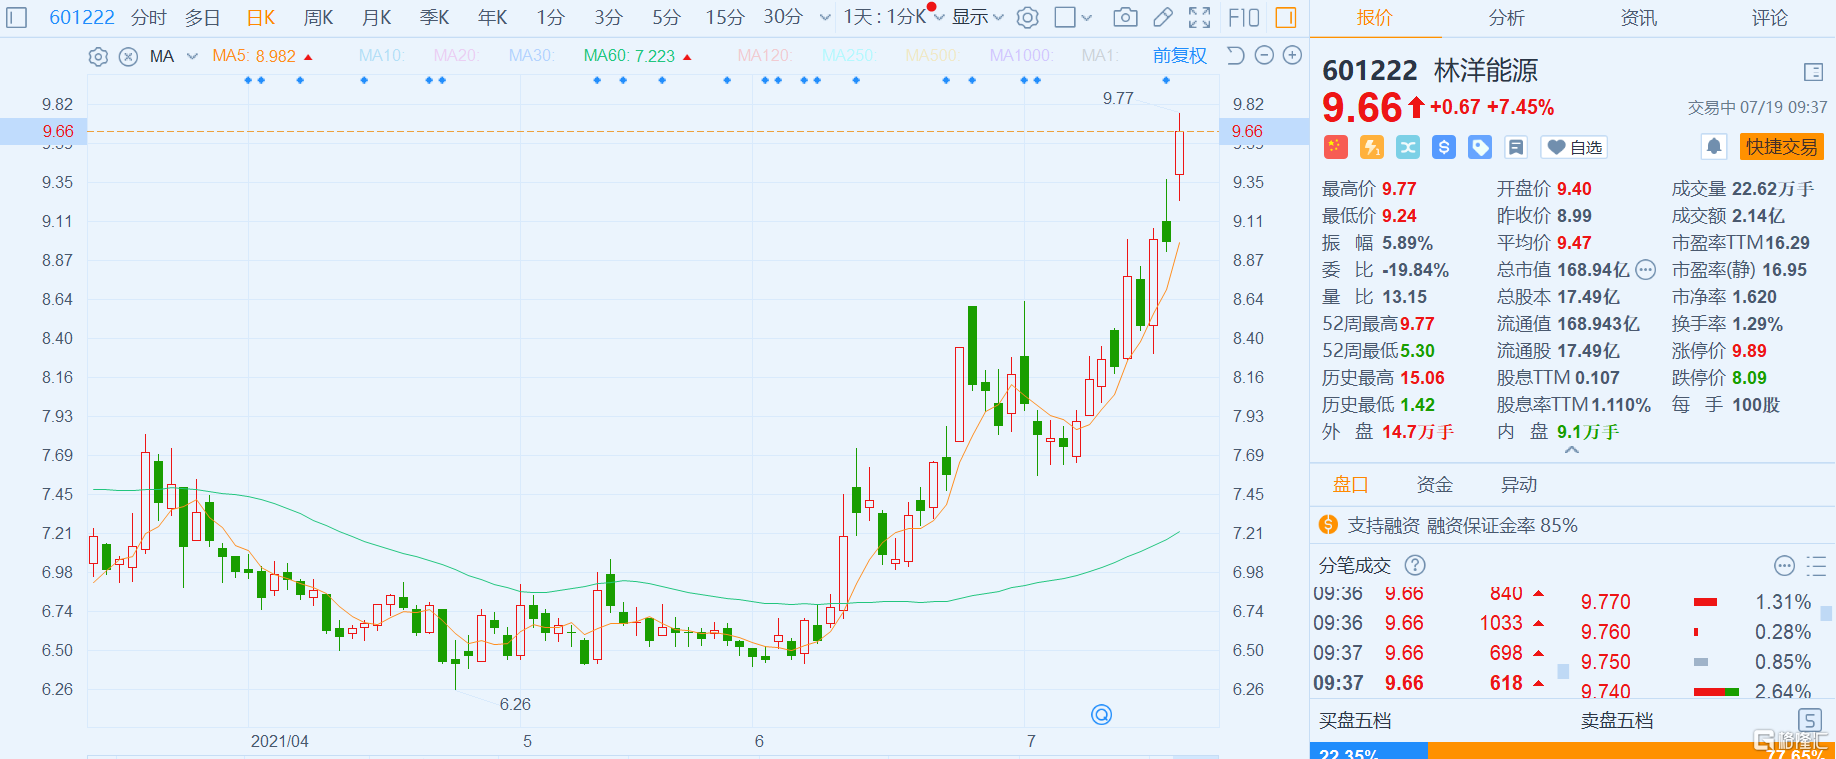Switch to 周K weekly chart tab
The height and width of the screenshot is (759, 1836).
click(318, 17)
